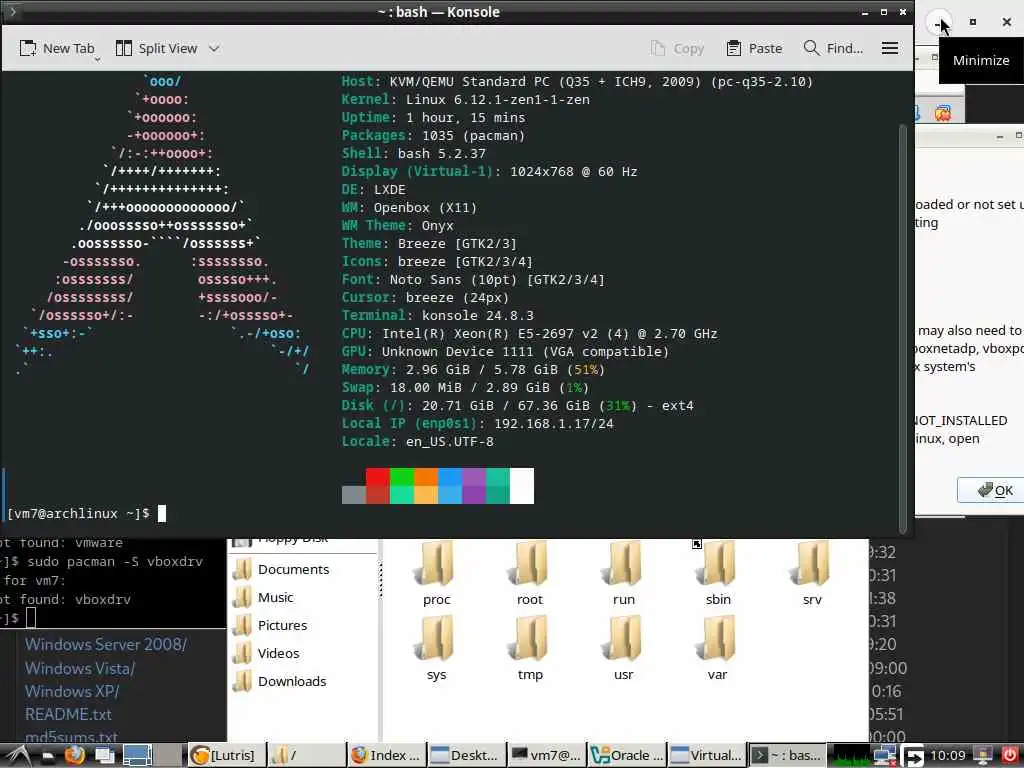
Task: Switch to the vm7@ terminal taskbar item
Action: point(547,756)
